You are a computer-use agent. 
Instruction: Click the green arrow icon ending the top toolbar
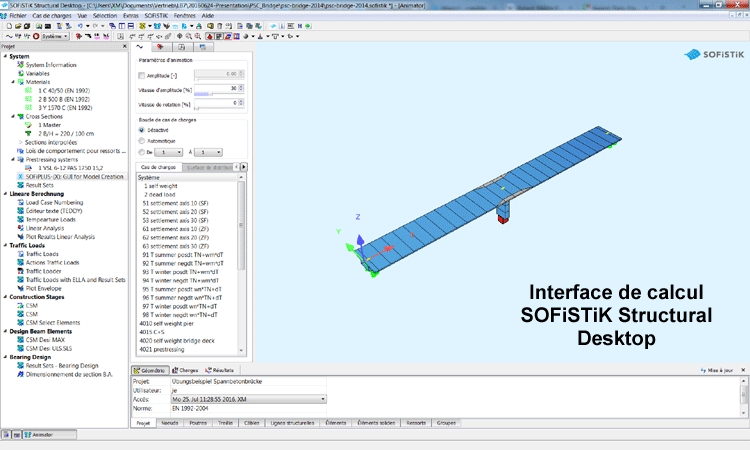coord(308,26)
